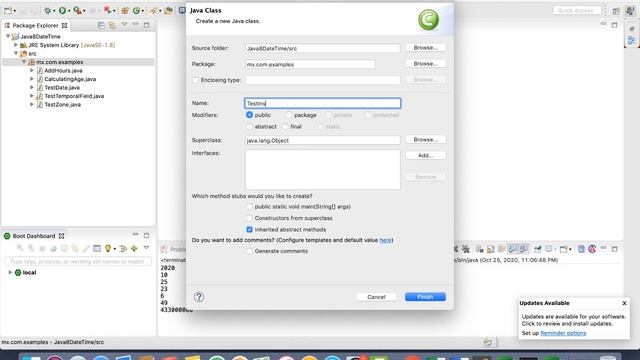The image size is (640, 360).
Task: Click the Superclass text field
Action: pos(323,140)
